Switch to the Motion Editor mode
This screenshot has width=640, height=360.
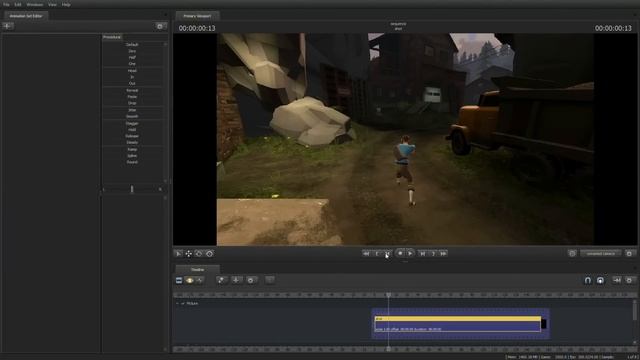click(189, 280)
